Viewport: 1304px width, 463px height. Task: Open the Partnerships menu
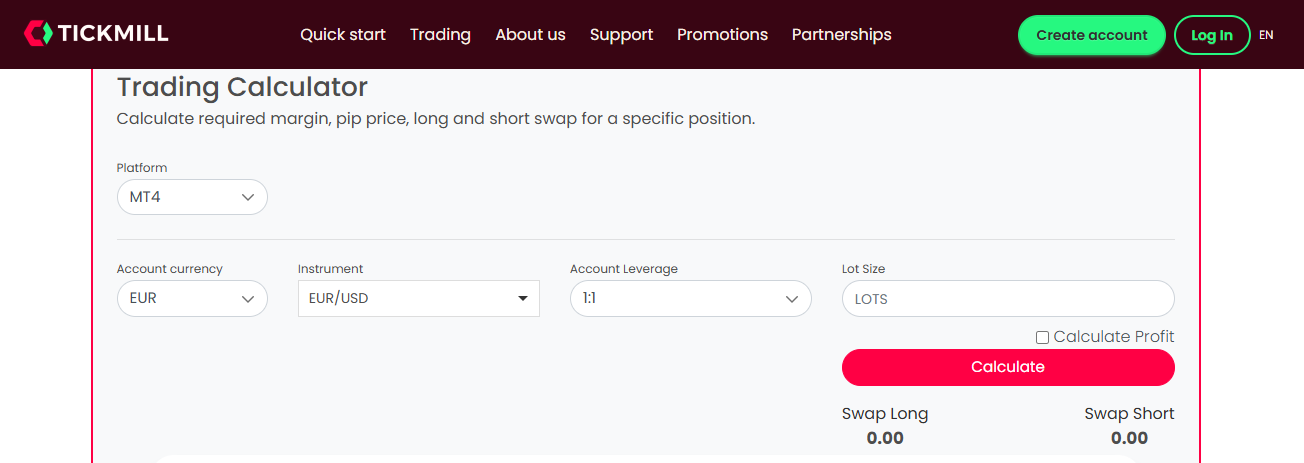click(x=841, y=35)
